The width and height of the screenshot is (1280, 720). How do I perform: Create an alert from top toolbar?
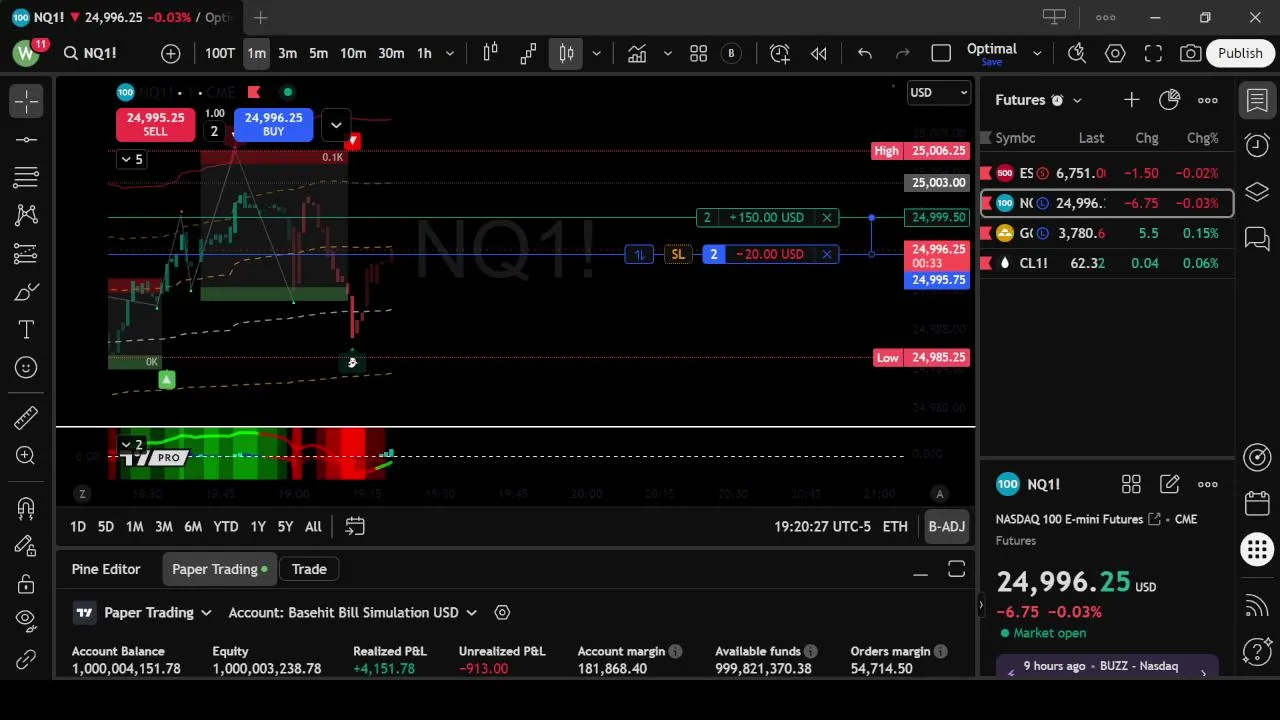(780, 53)
